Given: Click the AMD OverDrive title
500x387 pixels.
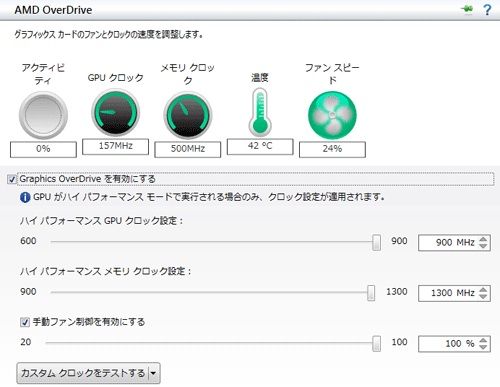Looking at the screenshot, I should pos(53,10).
